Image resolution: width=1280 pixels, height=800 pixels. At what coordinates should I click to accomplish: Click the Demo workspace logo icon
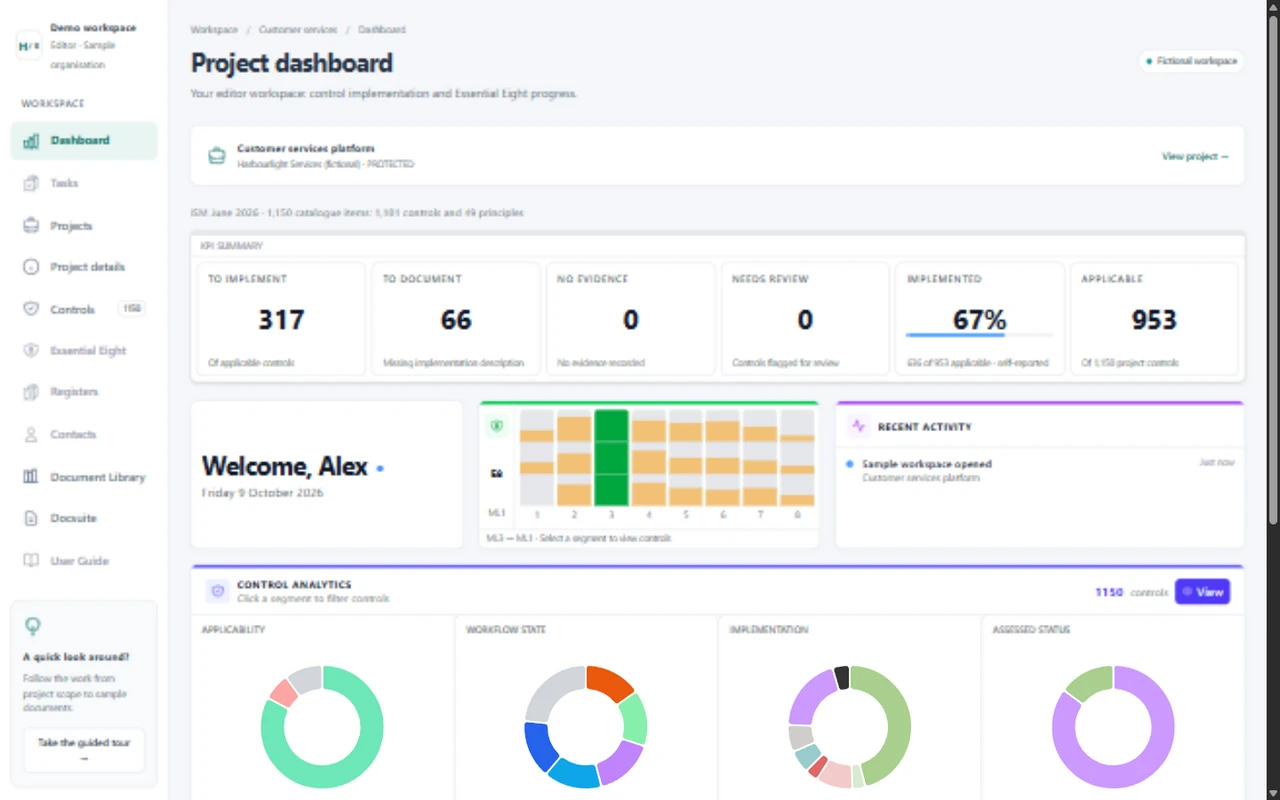(29, 46)
